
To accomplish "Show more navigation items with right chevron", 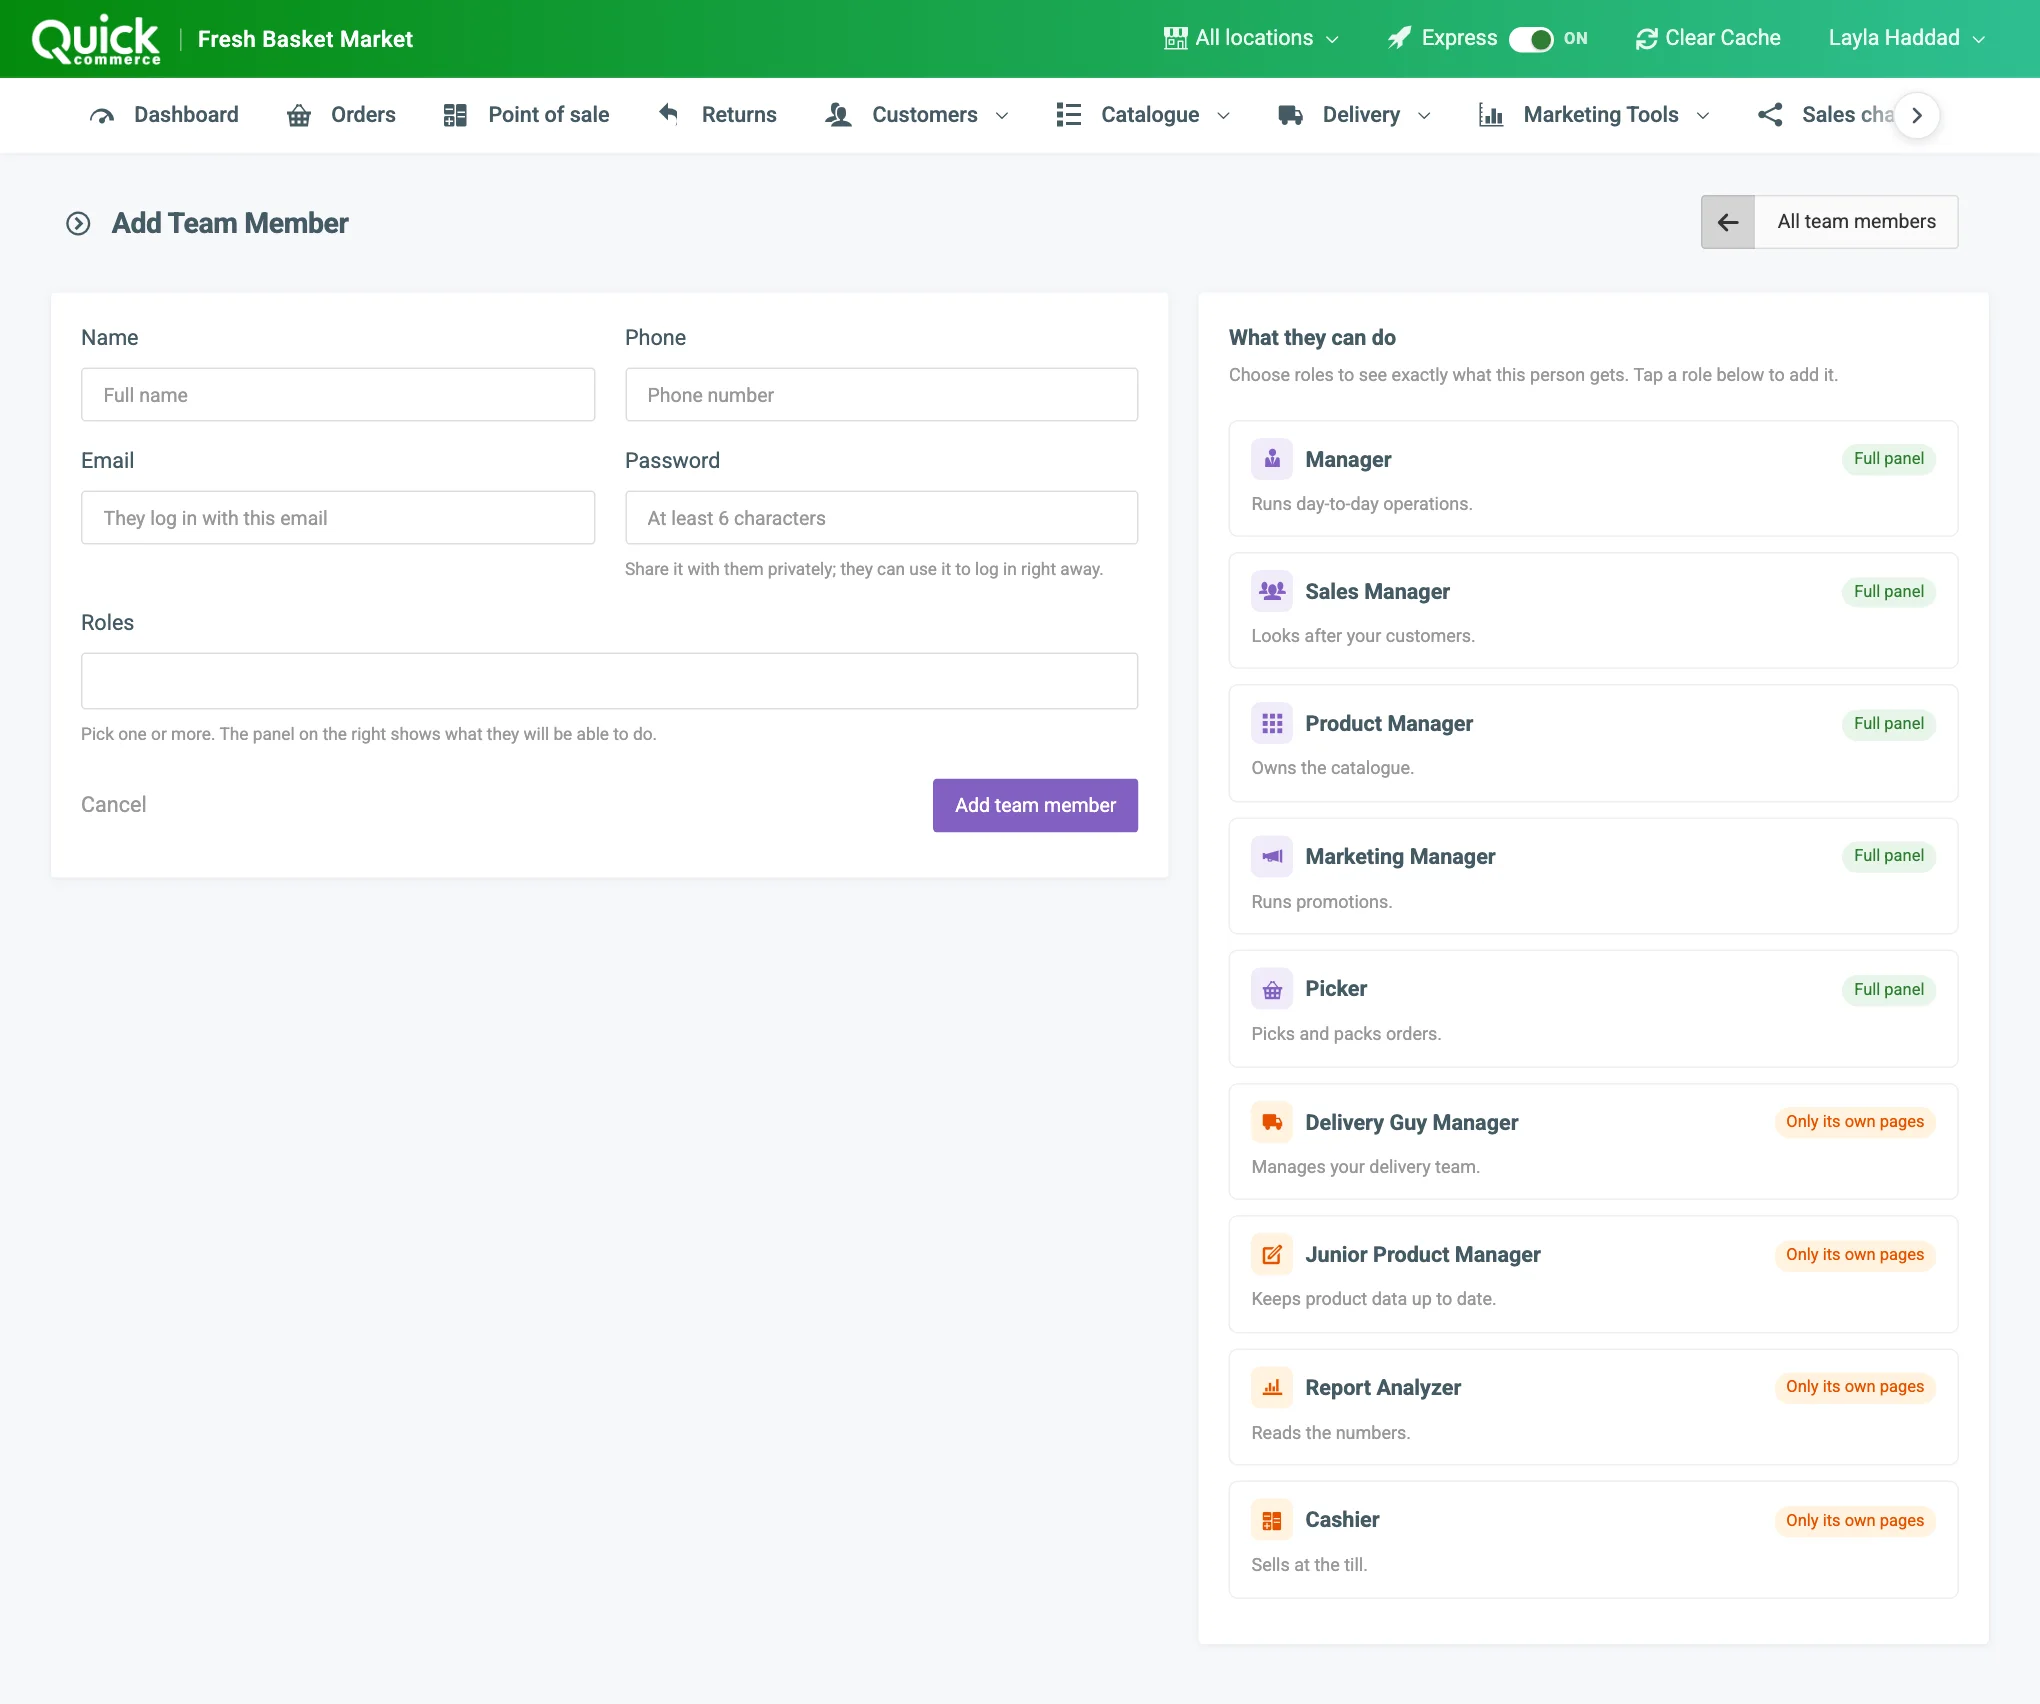I will click(x=1917, y=115).
